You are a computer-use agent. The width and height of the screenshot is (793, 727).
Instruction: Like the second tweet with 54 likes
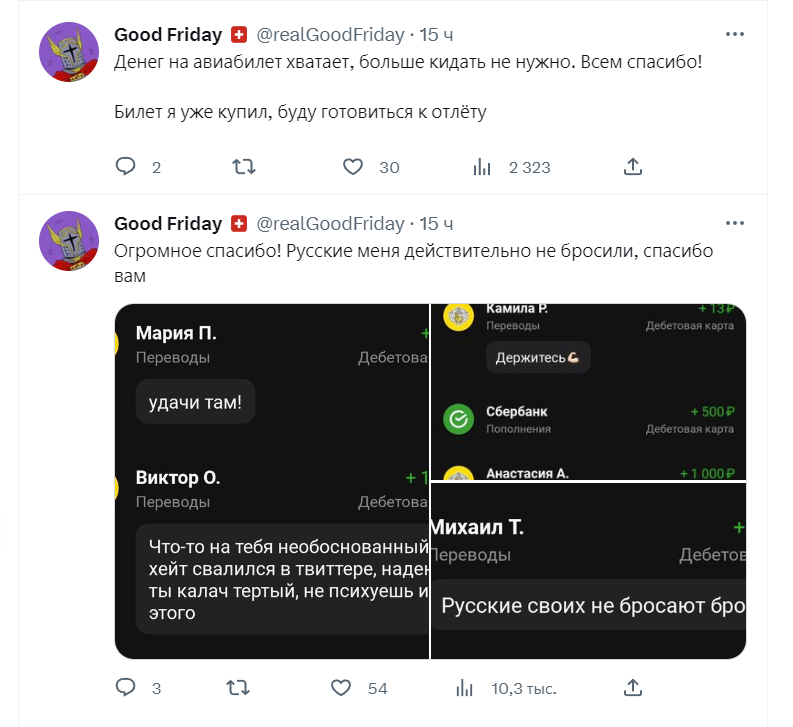(342, 688)
